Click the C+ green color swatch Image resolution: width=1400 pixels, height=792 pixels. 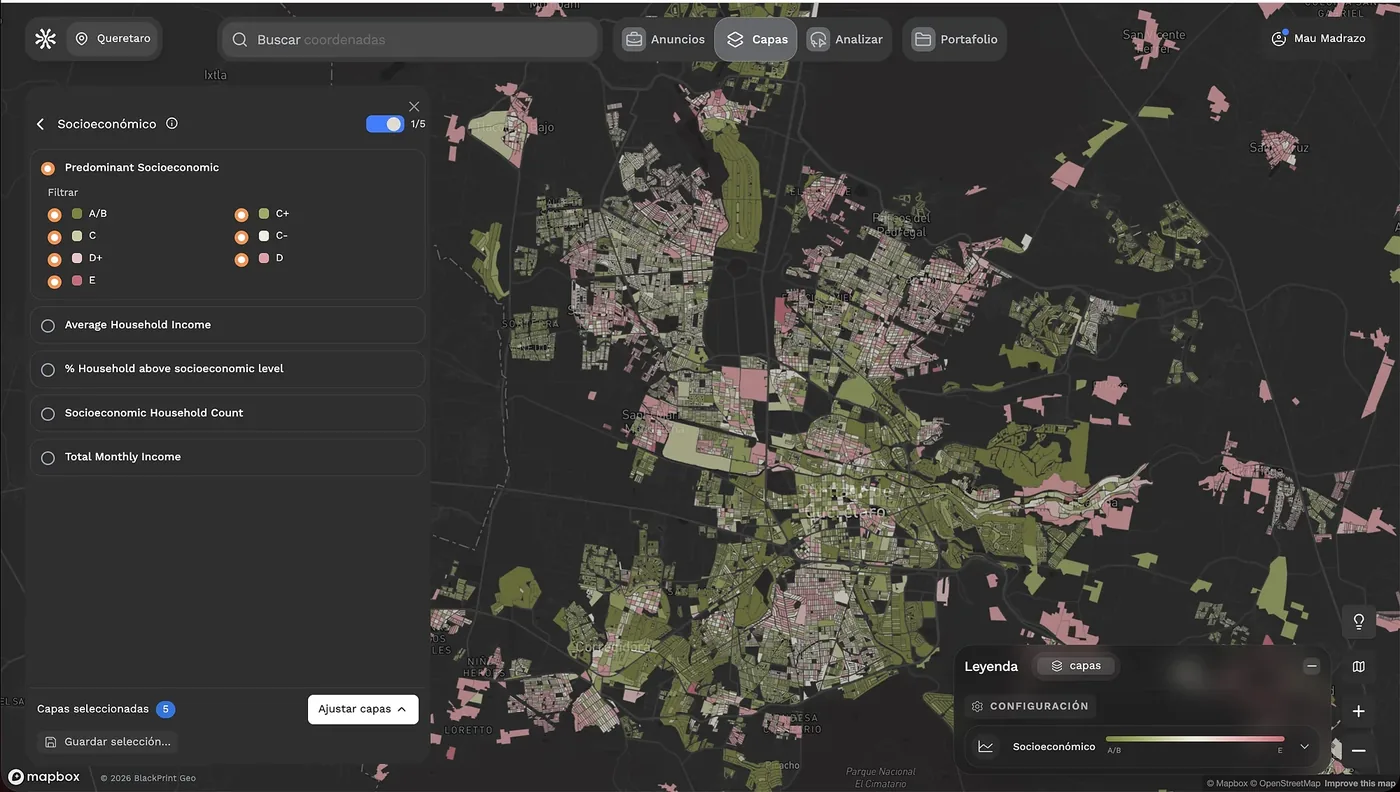[x=264, y=213]
